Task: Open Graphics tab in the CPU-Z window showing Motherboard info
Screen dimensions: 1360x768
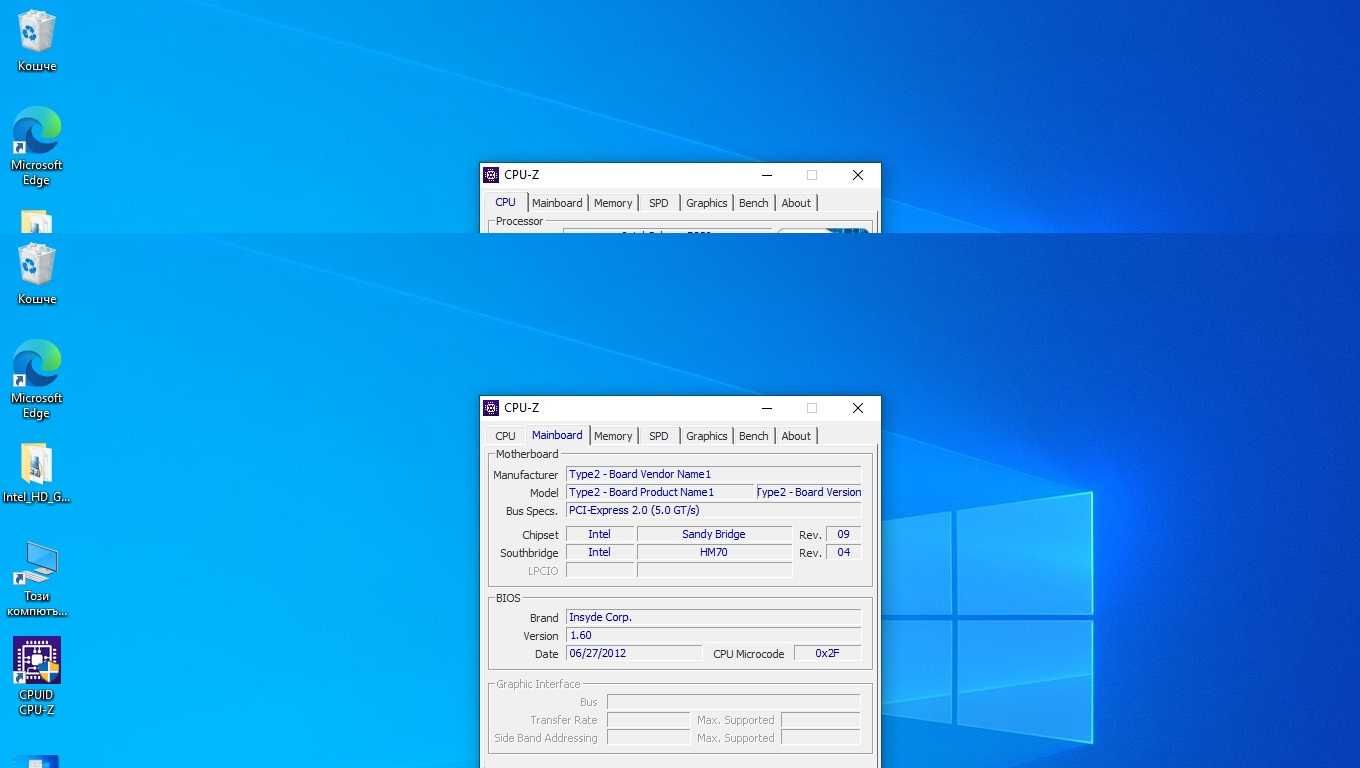Action: click(706, 436)
